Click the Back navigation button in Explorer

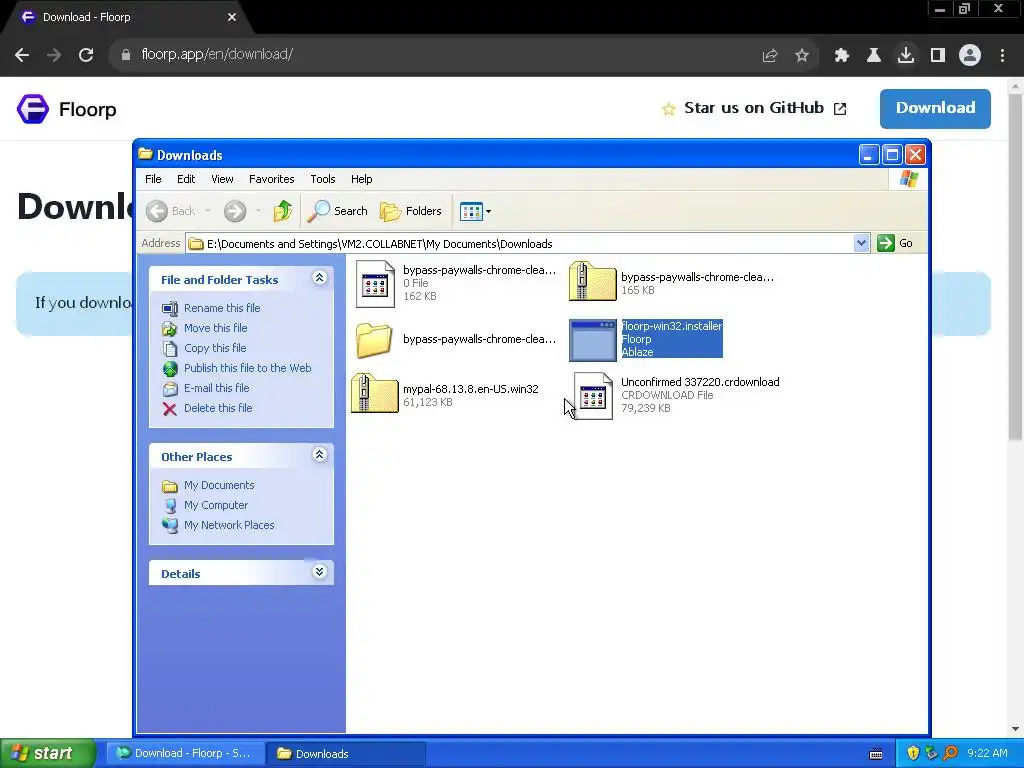coord(171,211)
